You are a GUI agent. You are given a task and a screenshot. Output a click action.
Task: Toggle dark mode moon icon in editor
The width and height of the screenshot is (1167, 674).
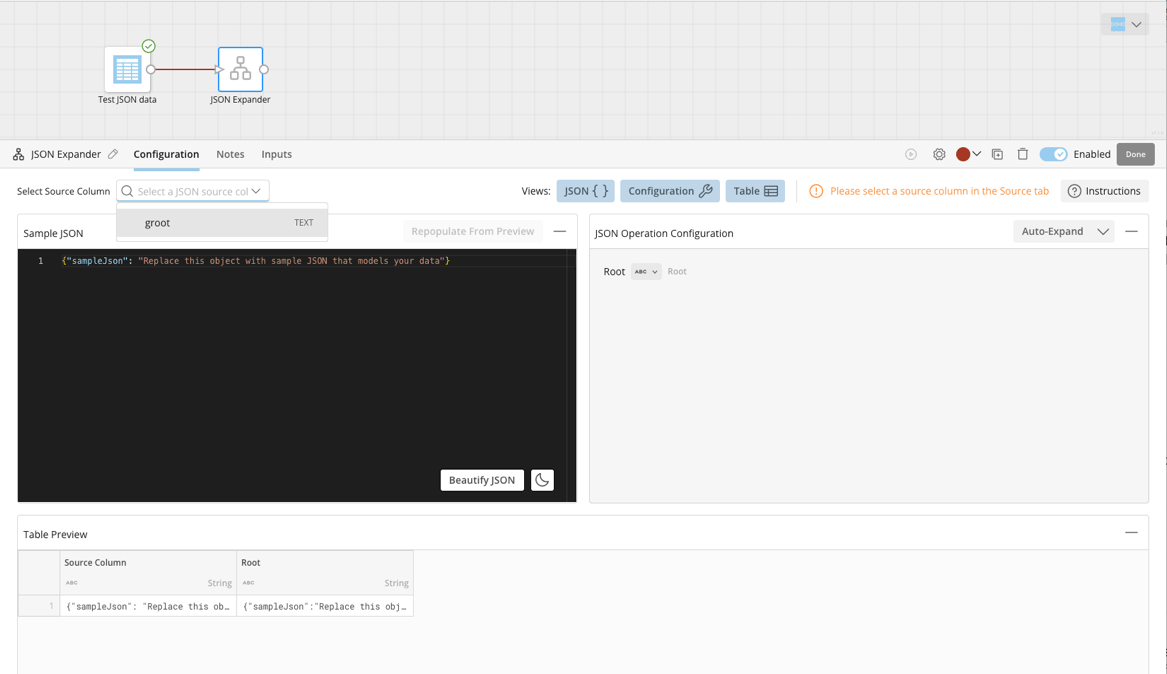tap(543, 480)
